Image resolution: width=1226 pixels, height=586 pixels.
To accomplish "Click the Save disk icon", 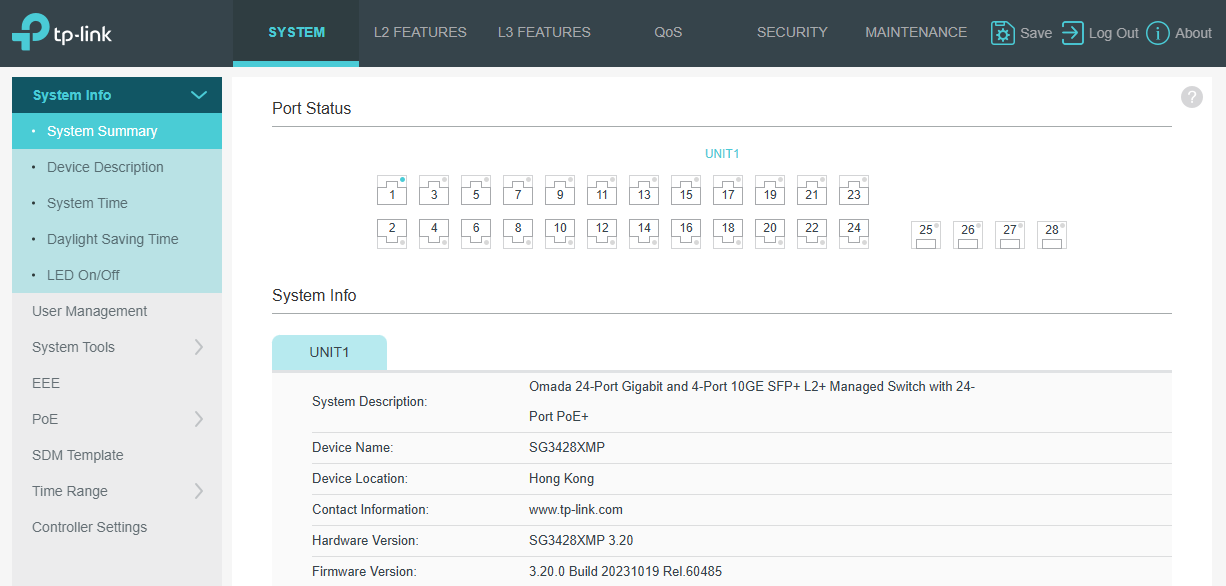I will (x=1002, y=33).
